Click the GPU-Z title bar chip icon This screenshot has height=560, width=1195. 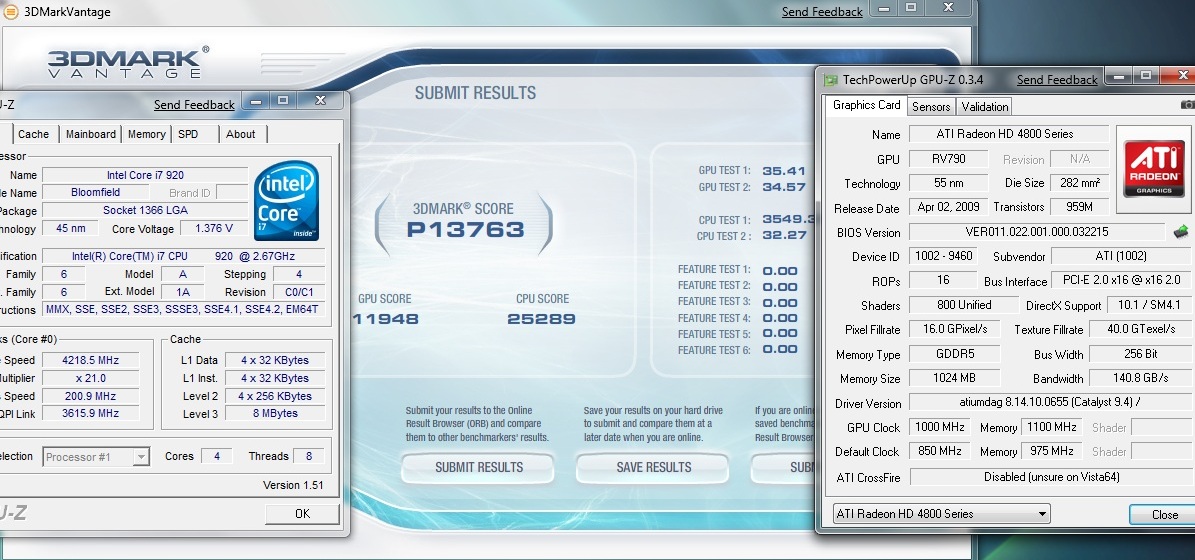coord(830,80)
